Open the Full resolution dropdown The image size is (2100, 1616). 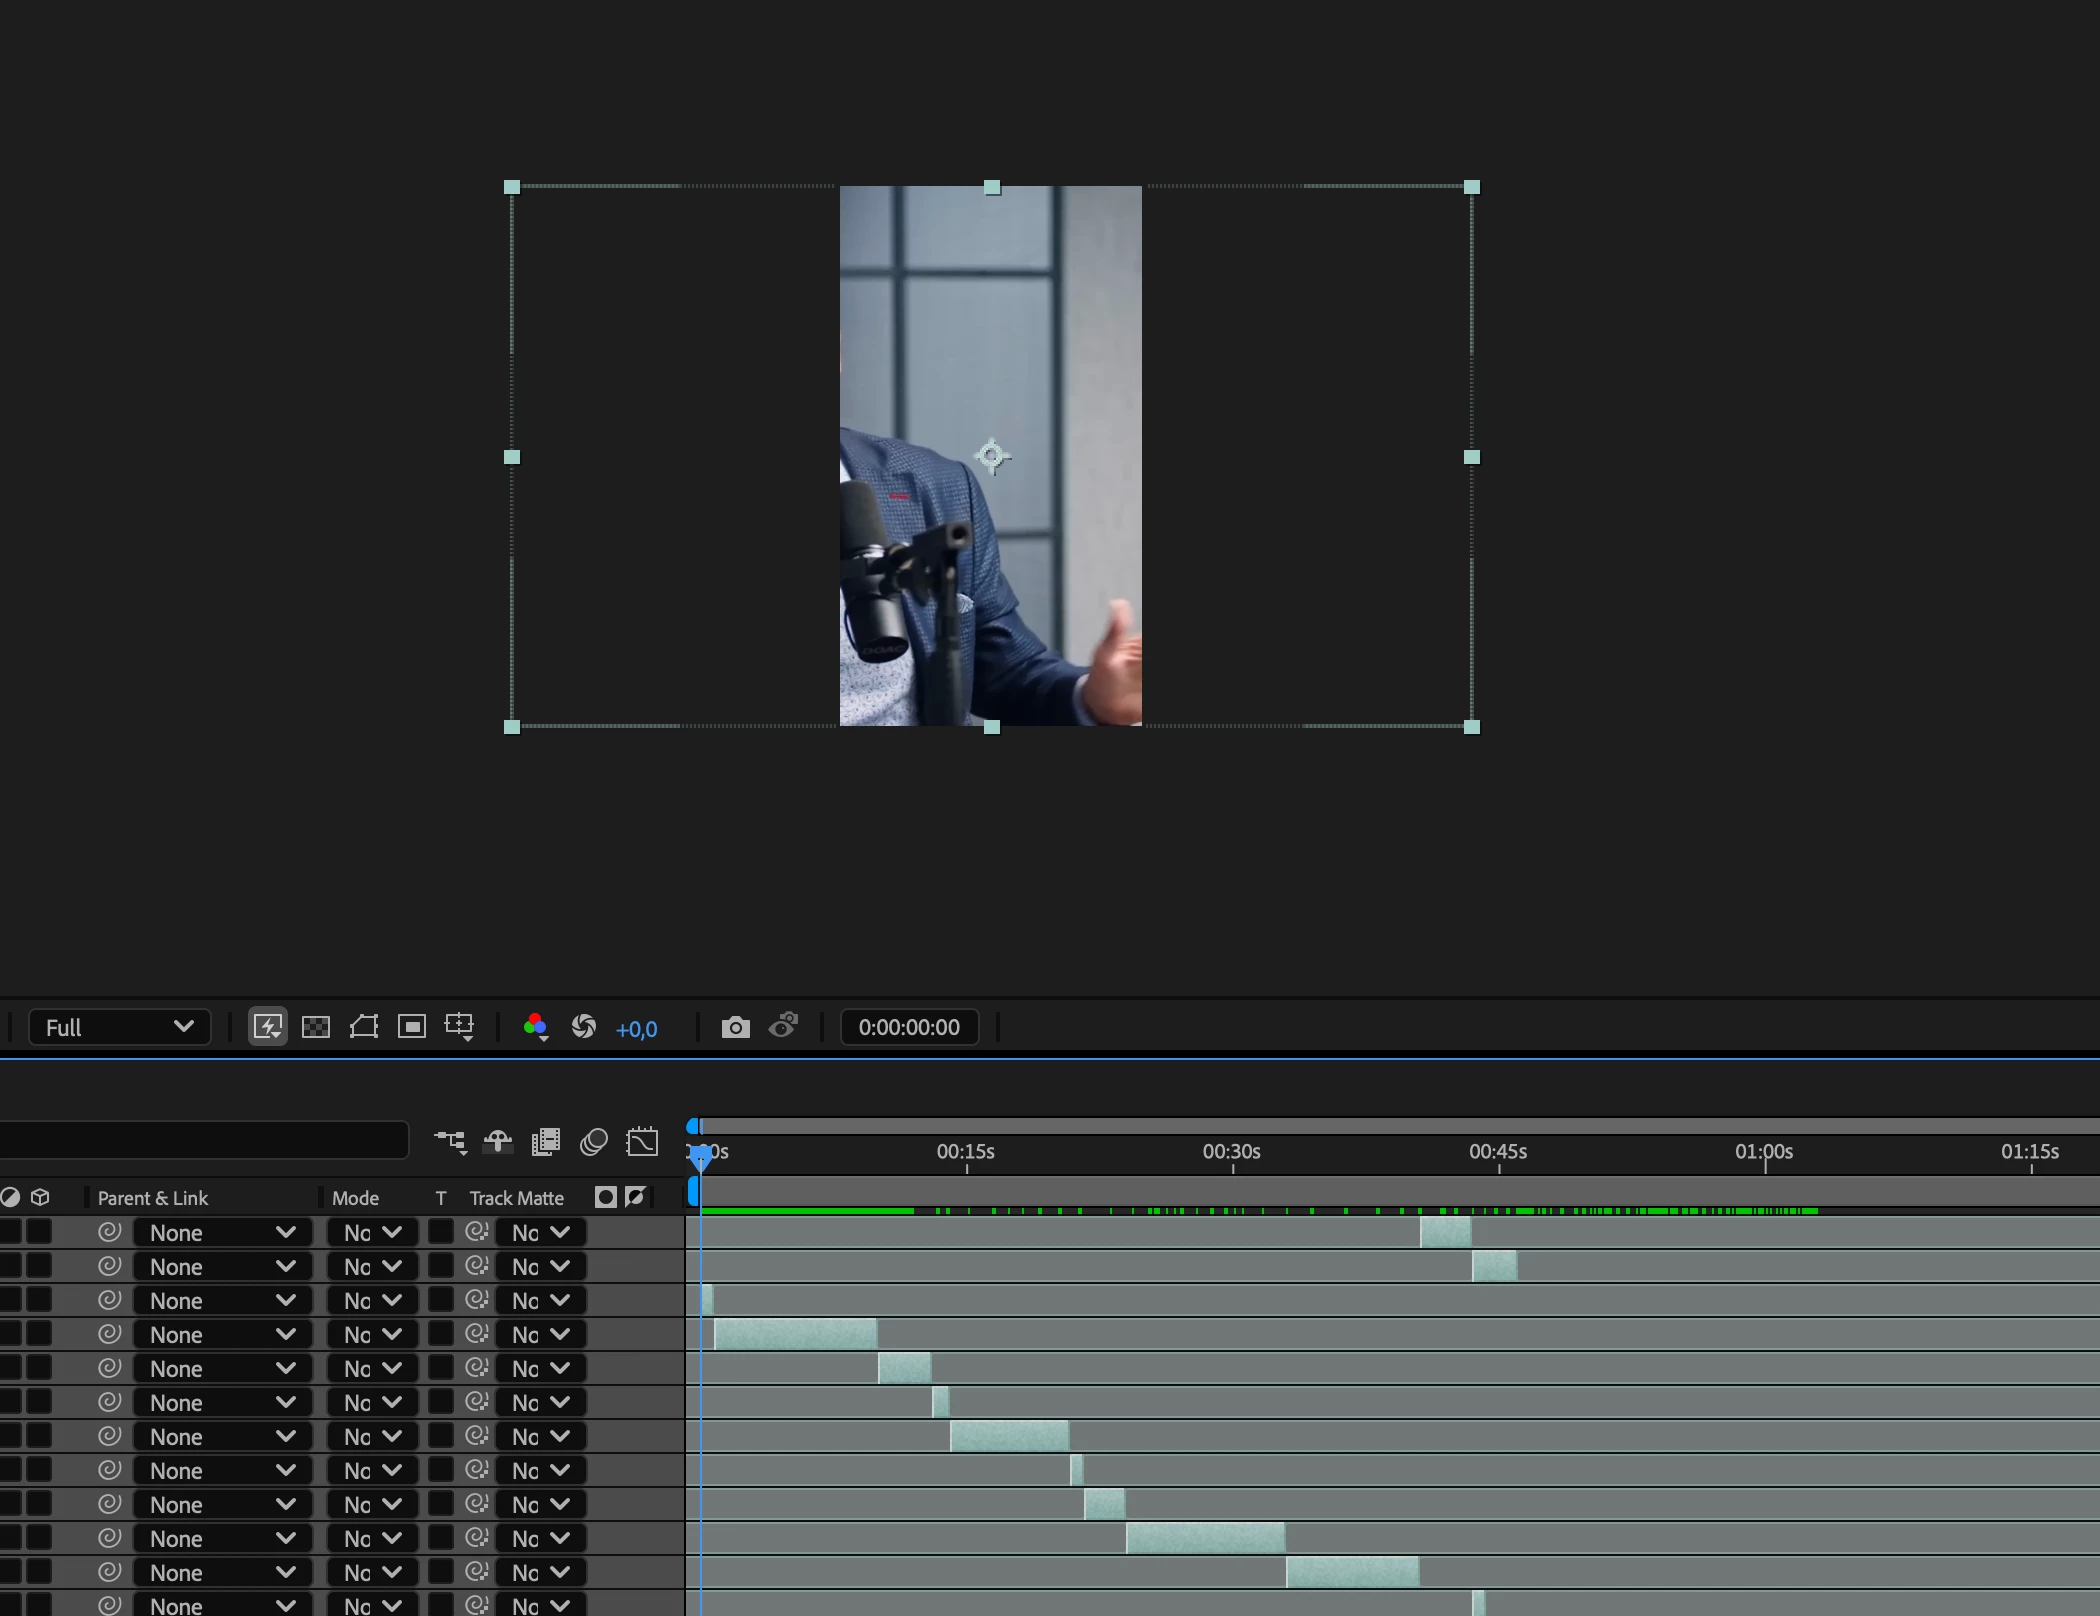119,1027
